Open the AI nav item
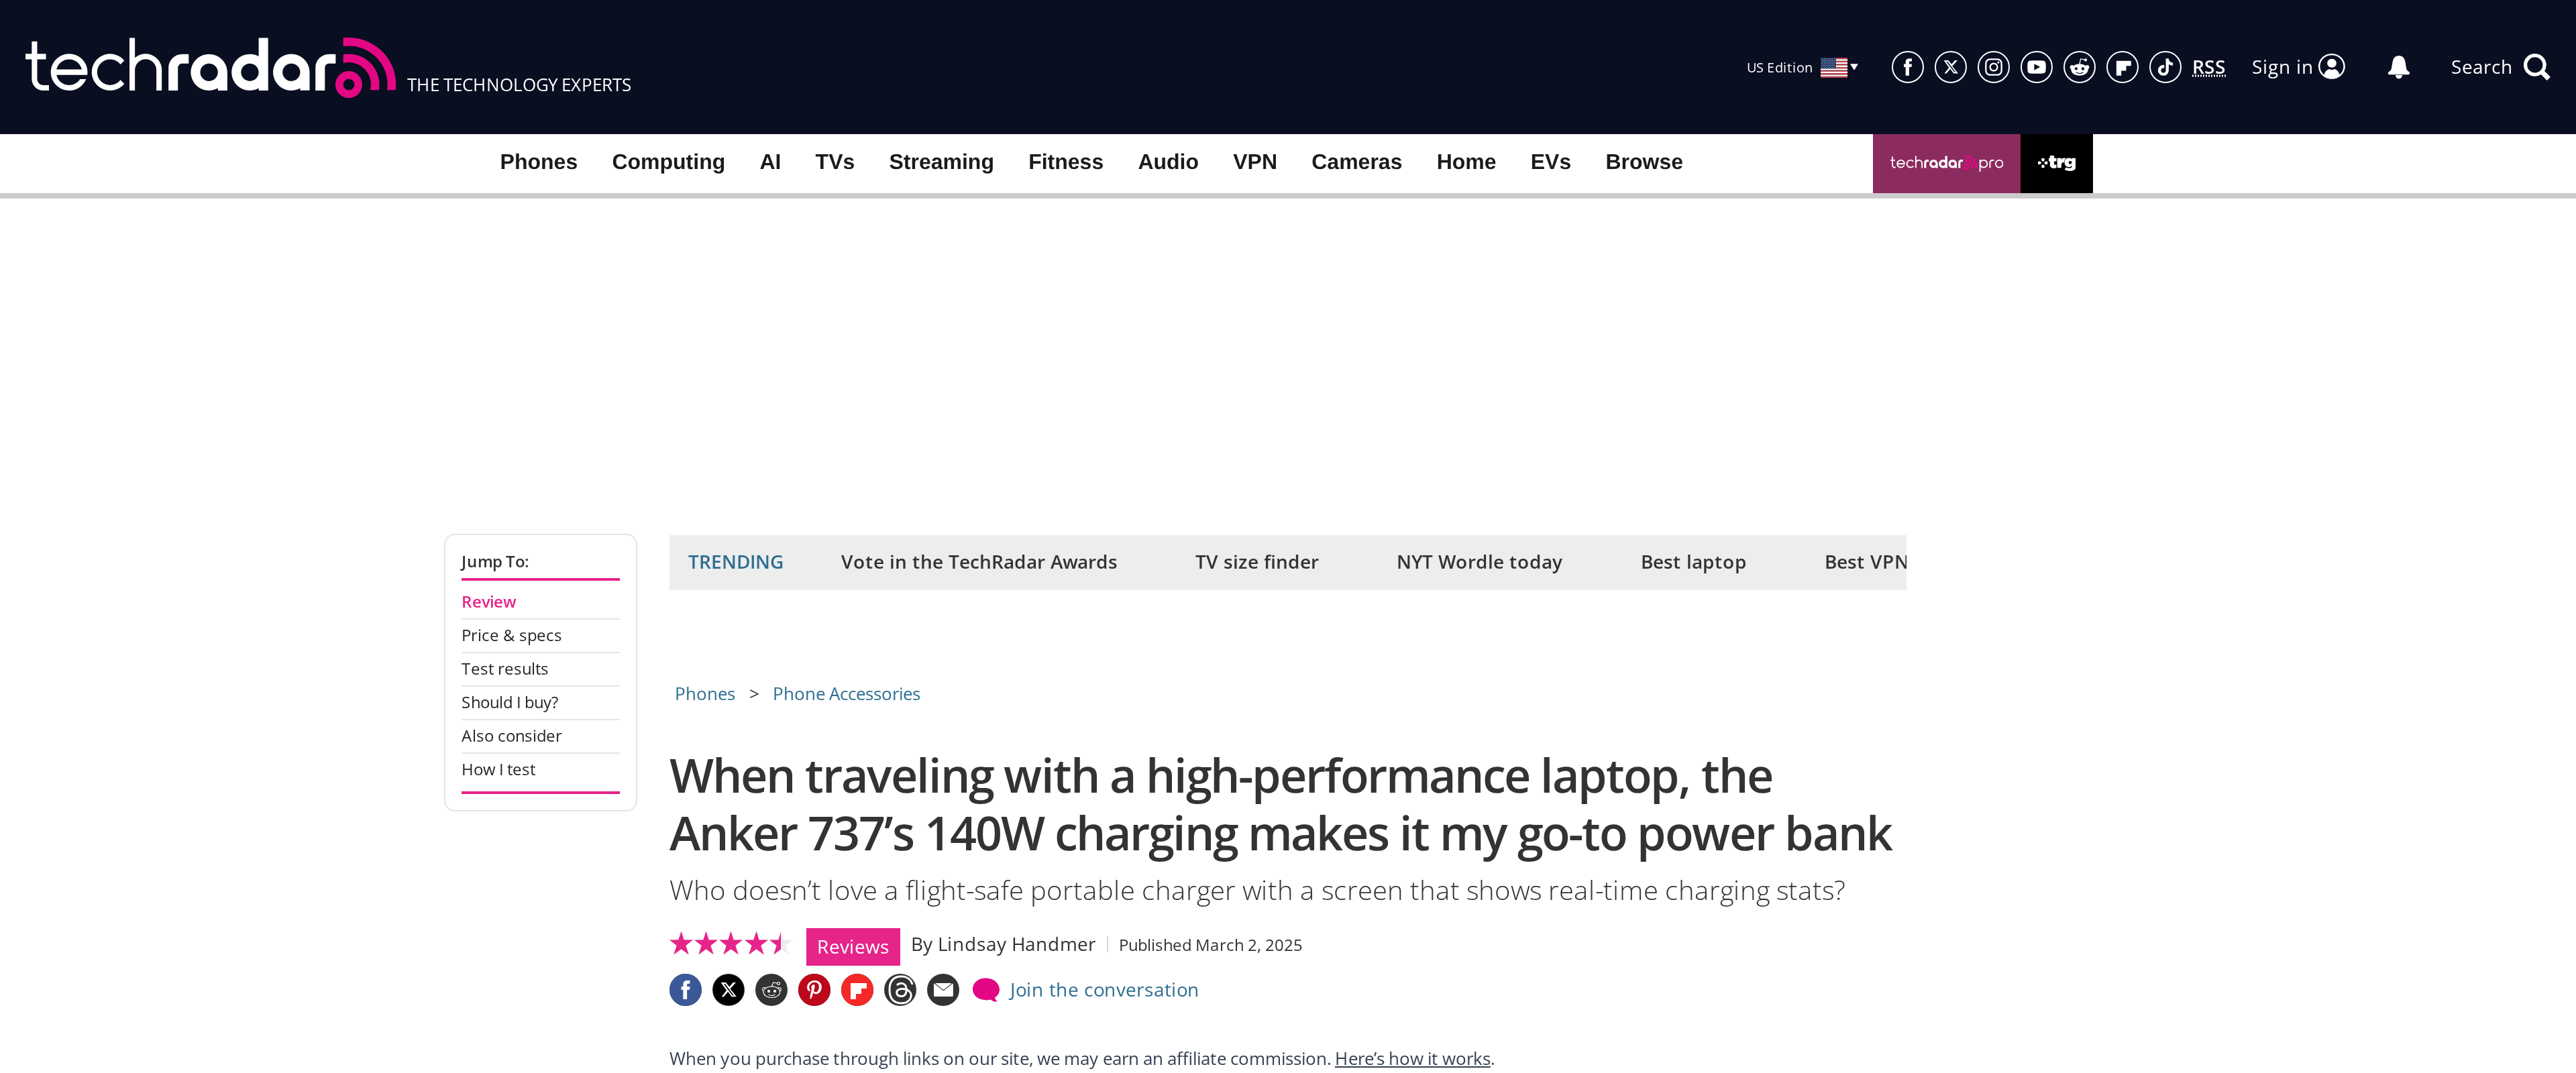2576x1073 pixels. 770,162
